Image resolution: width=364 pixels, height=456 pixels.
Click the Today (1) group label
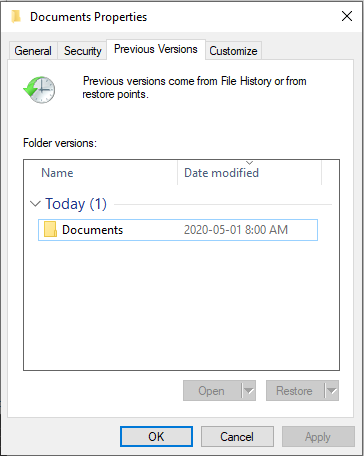(x=76, y=204)
